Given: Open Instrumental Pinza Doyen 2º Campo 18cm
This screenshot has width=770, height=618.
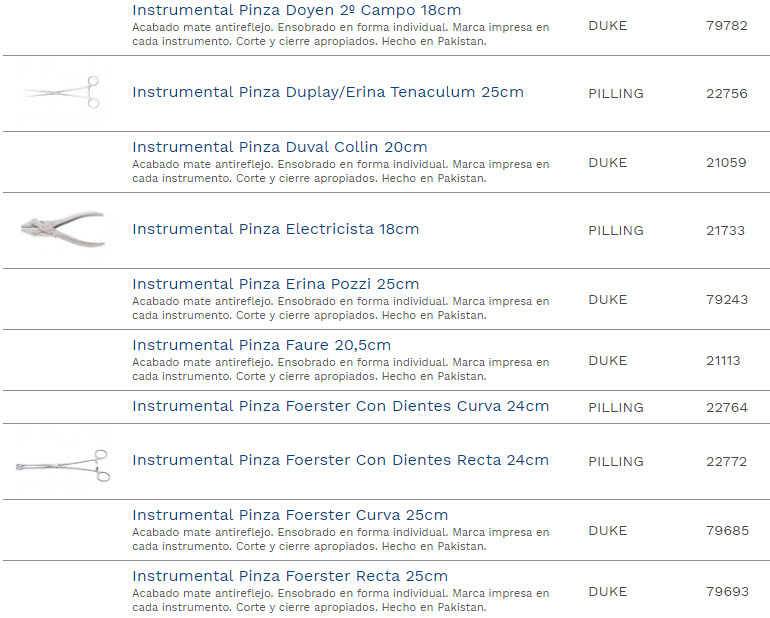Looking at the screenshot, I should (296, 10).
